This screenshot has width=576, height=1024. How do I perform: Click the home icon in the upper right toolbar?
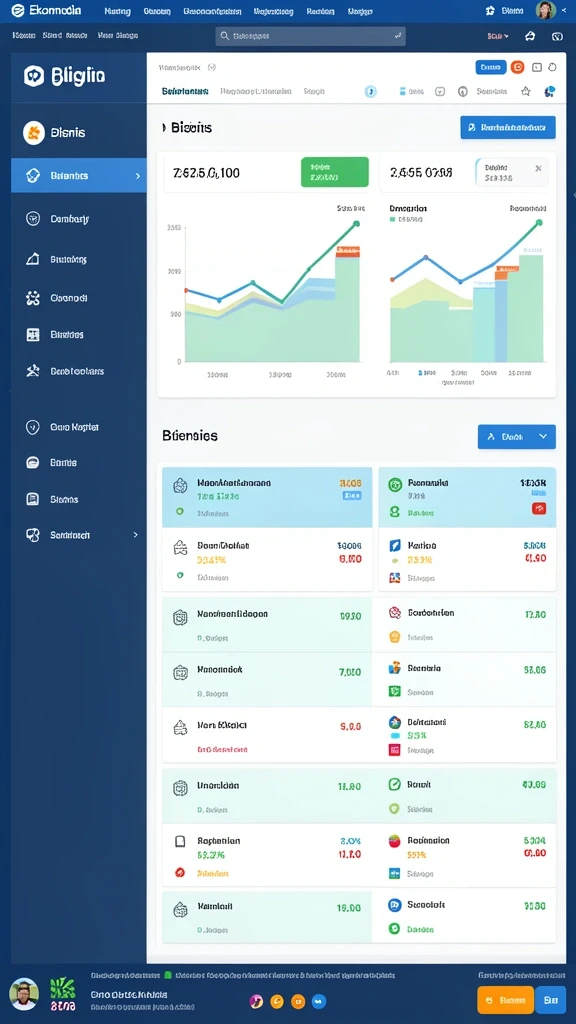pos(530,37)
